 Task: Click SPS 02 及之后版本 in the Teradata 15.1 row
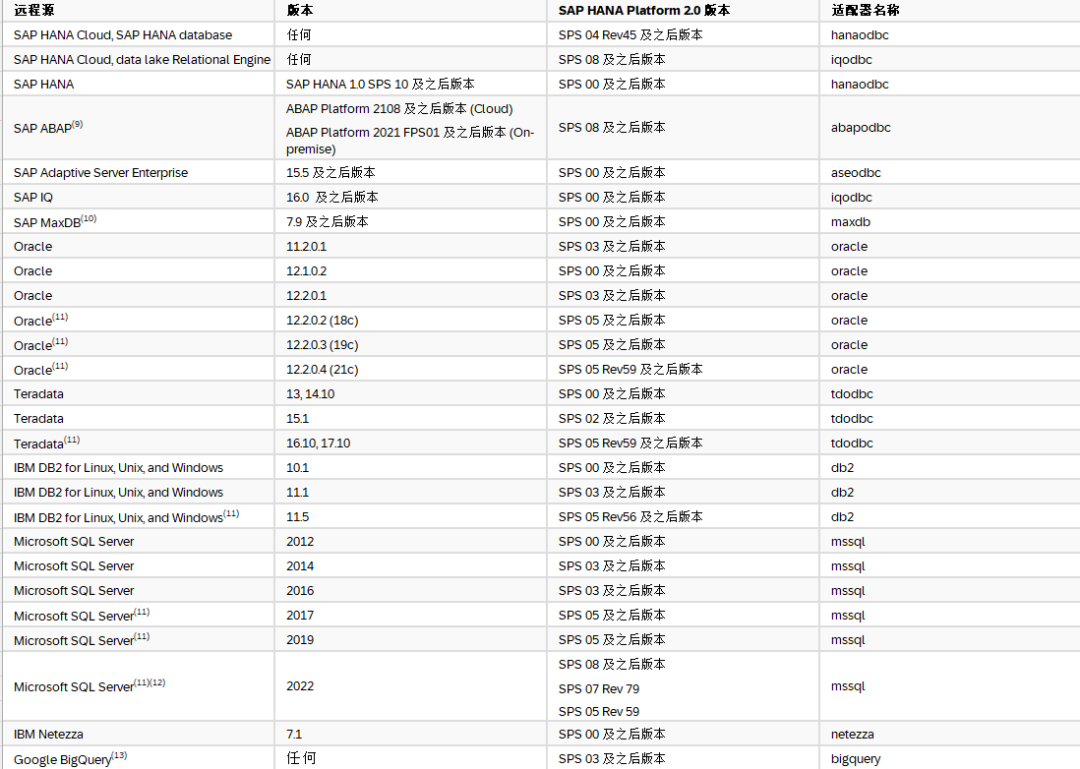tap(612, 419)
